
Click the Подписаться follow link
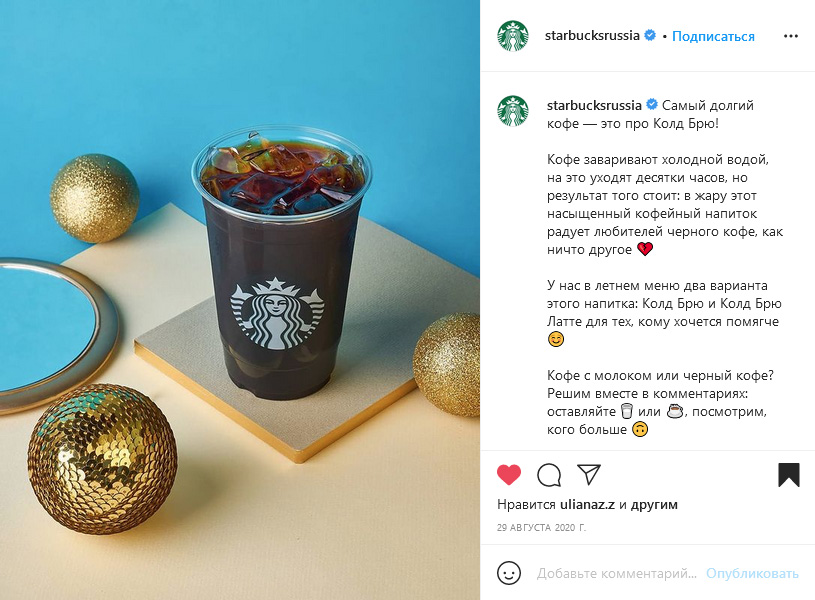(x=713, y=36)
